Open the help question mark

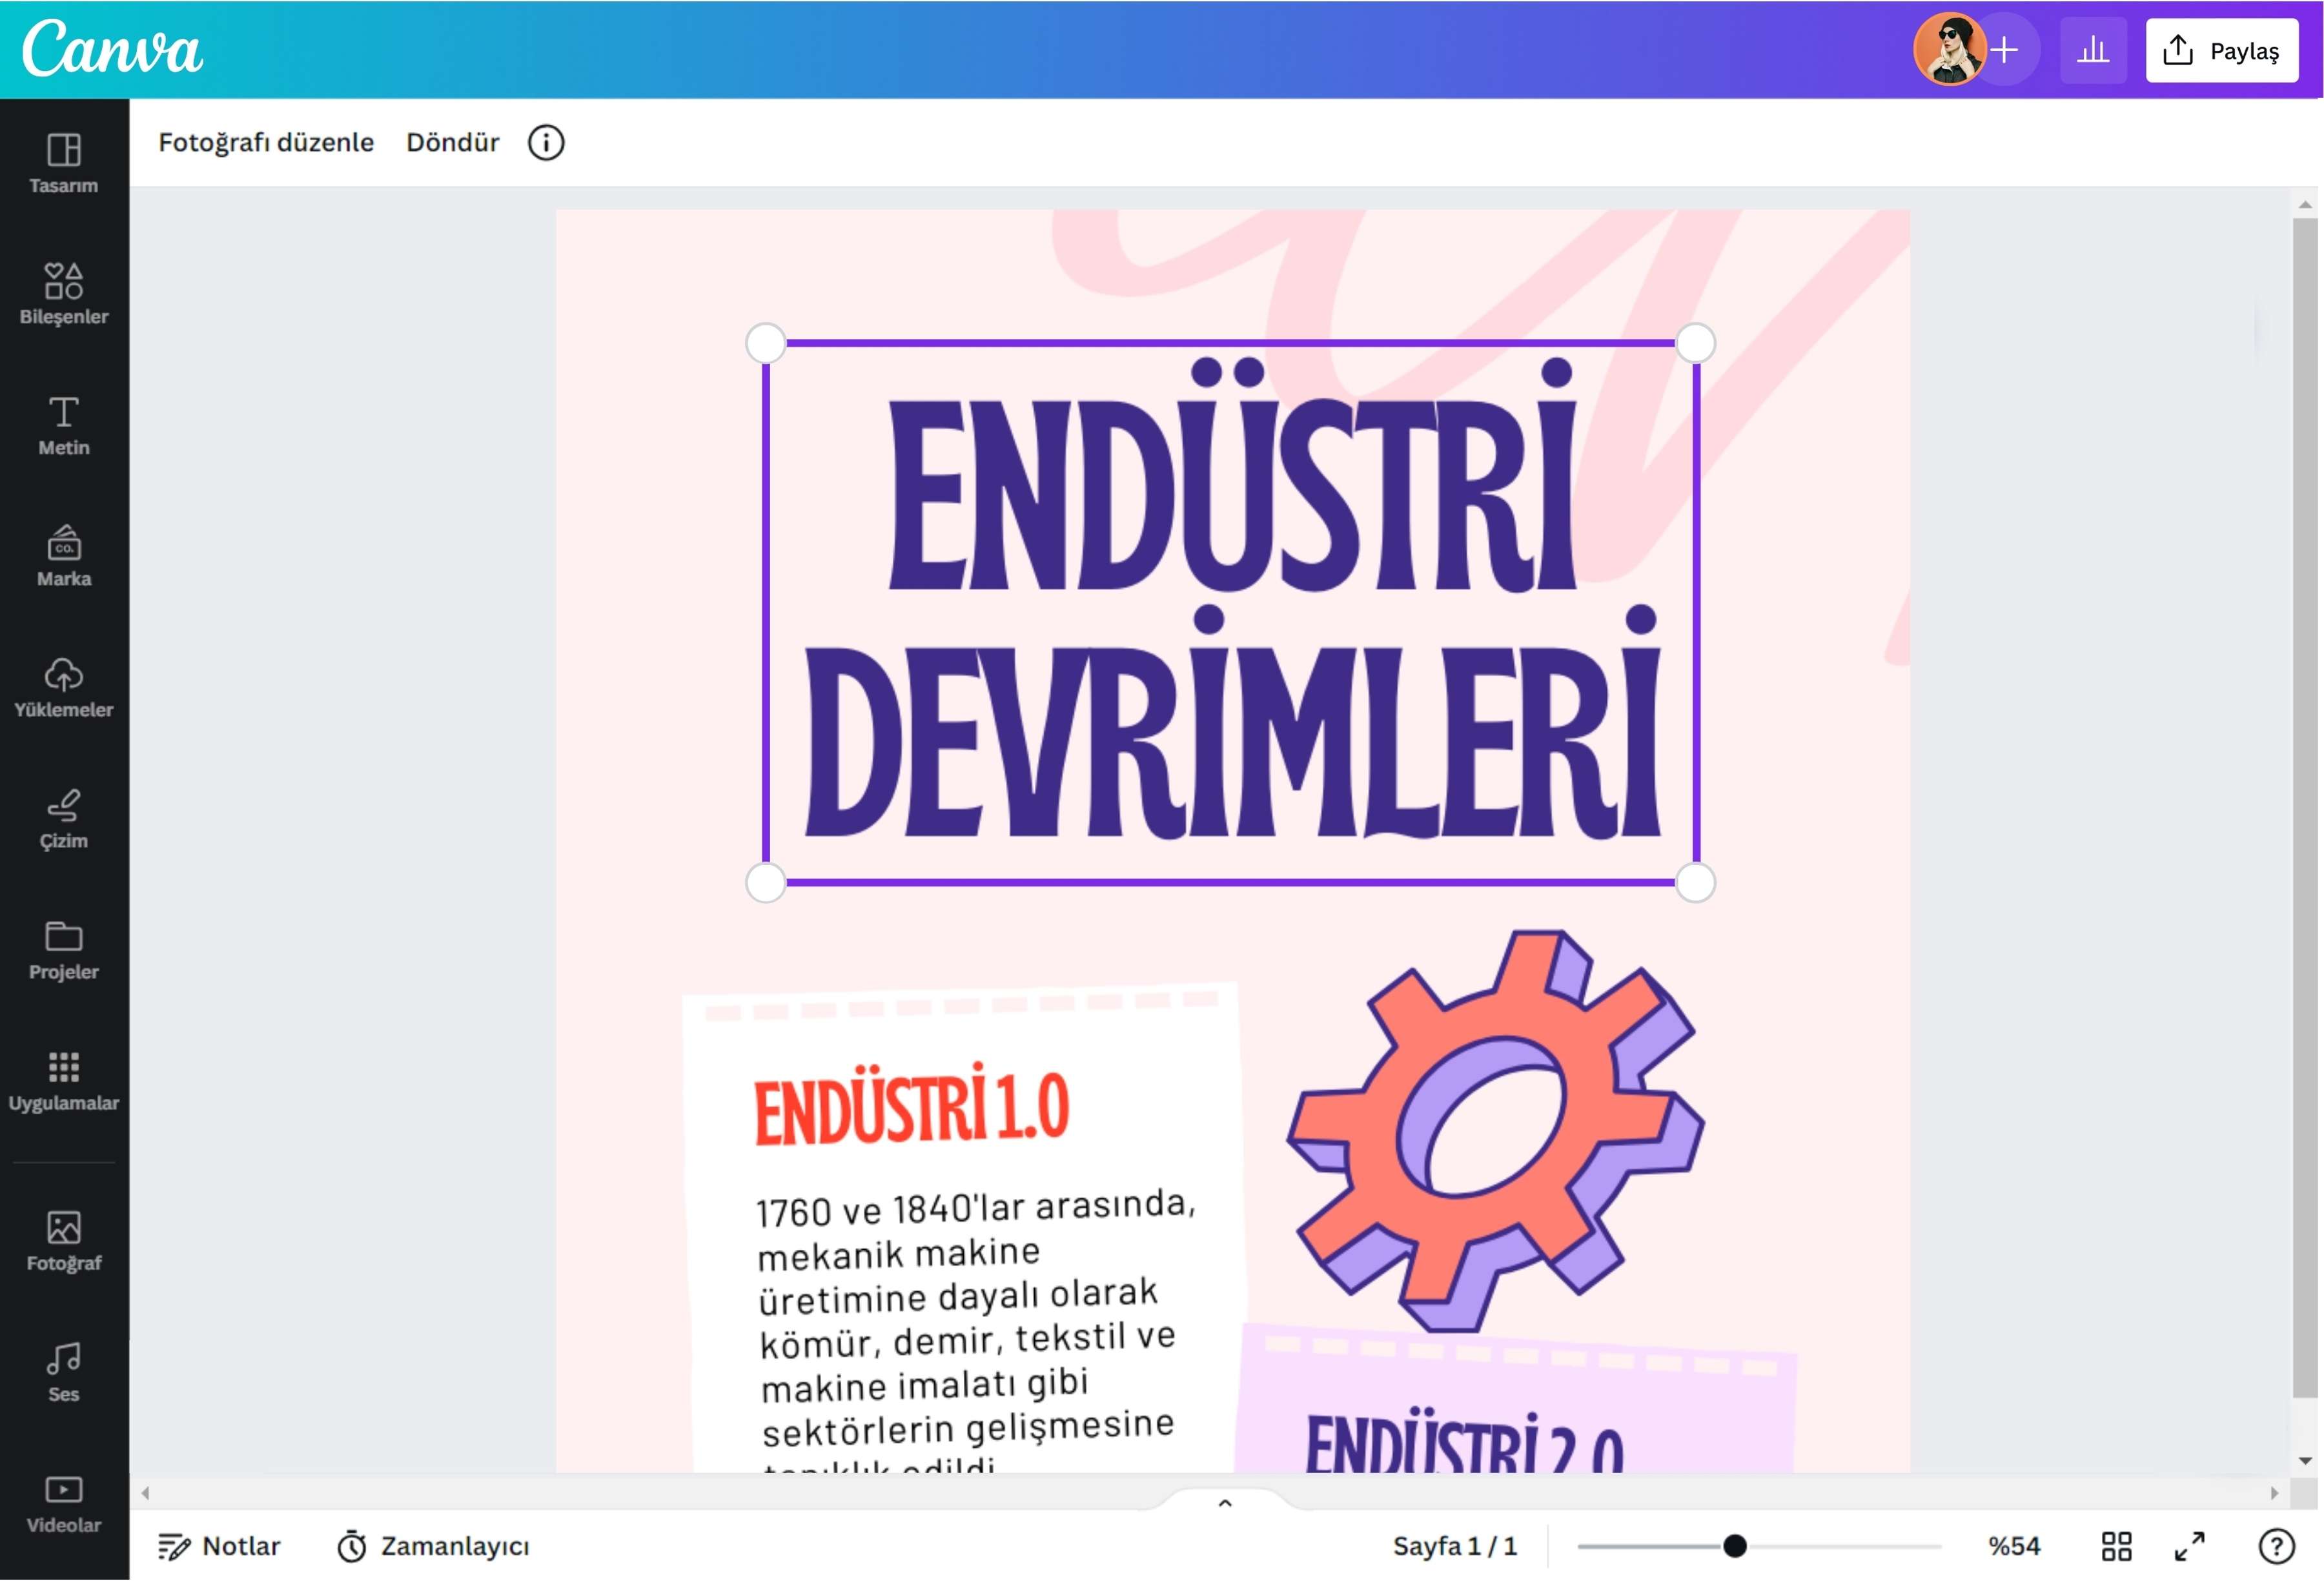click(x=2277, y=1546)
